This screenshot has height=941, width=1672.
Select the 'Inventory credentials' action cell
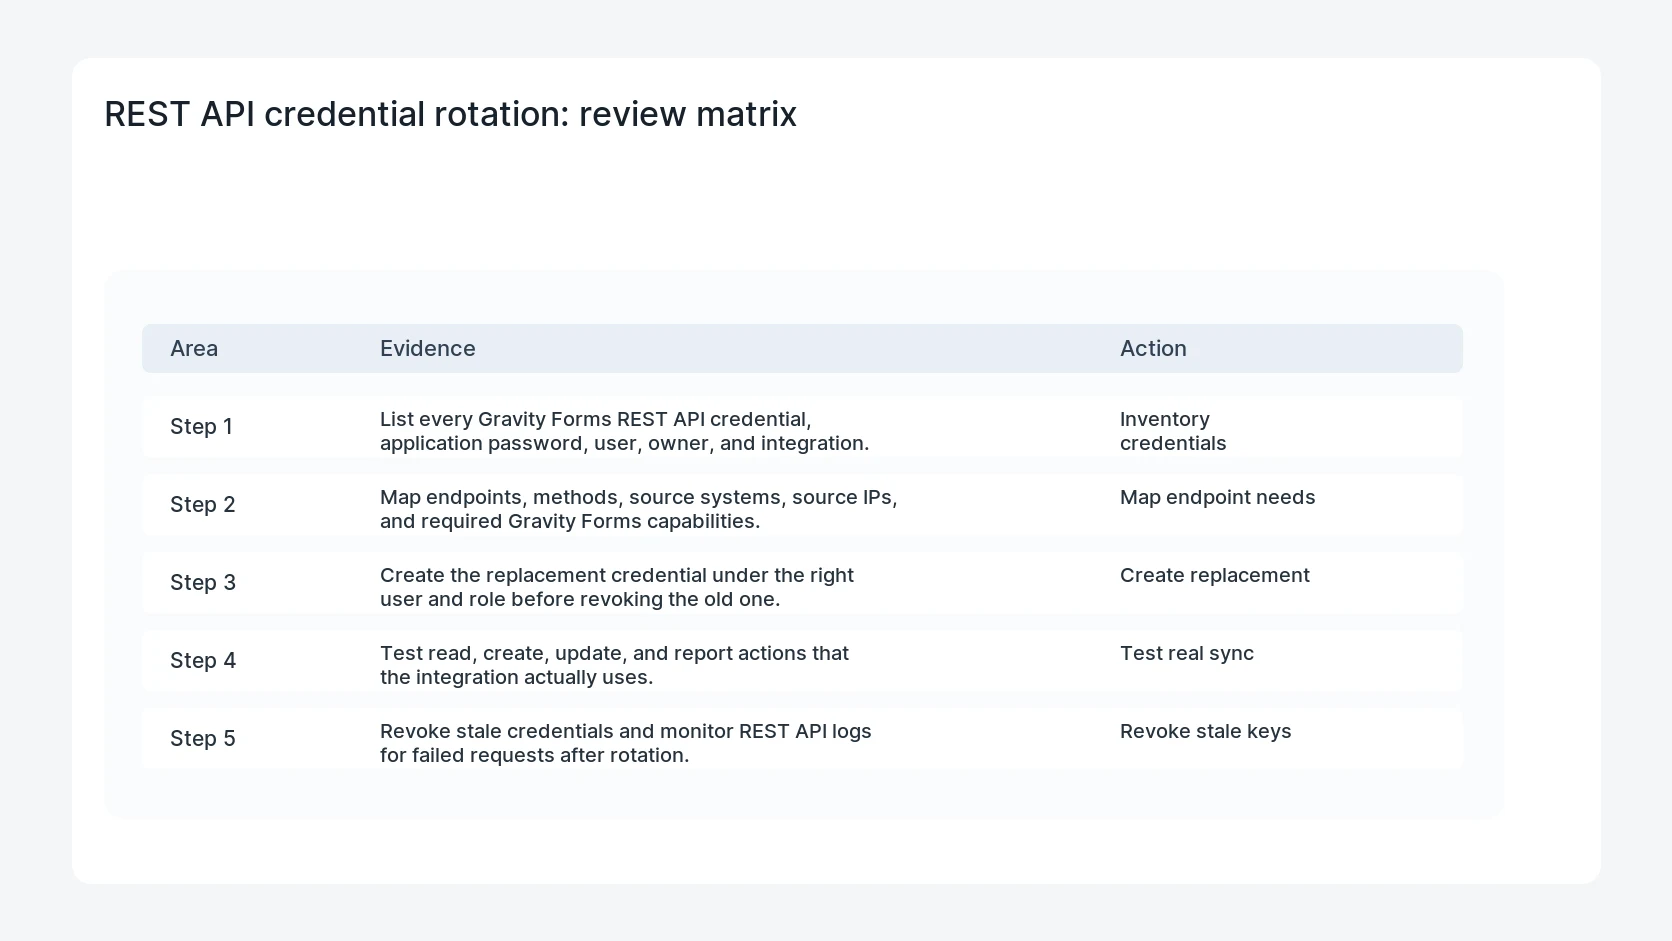click(x=1173, y=431)
